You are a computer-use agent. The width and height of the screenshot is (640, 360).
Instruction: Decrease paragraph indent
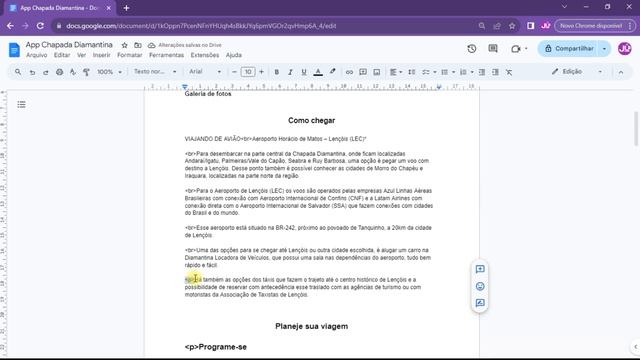point(482,72)
